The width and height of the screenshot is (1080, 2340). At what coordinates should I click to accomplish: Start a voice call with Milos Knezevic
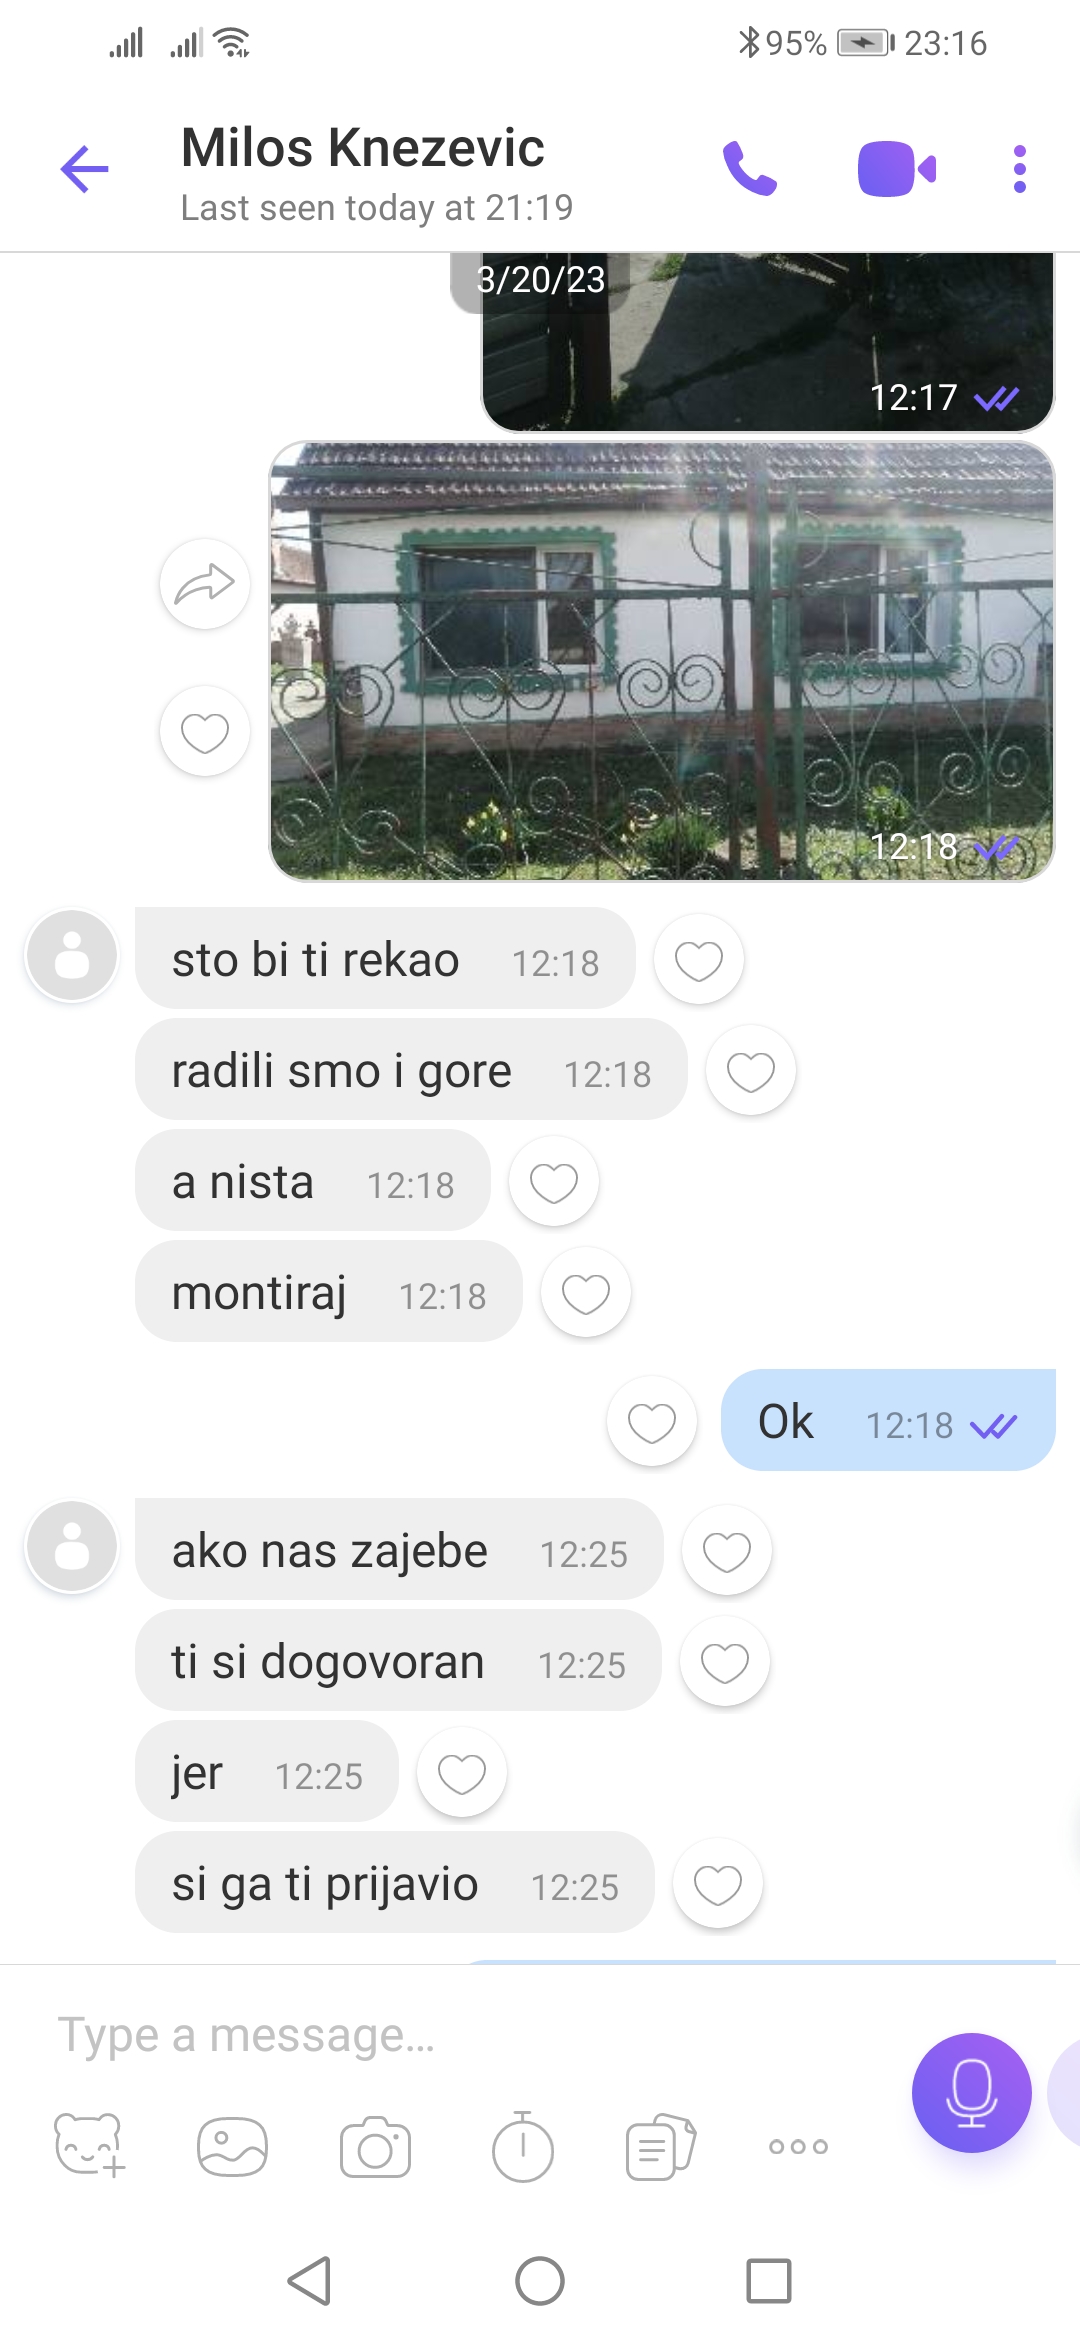click(x=749, y=169)
